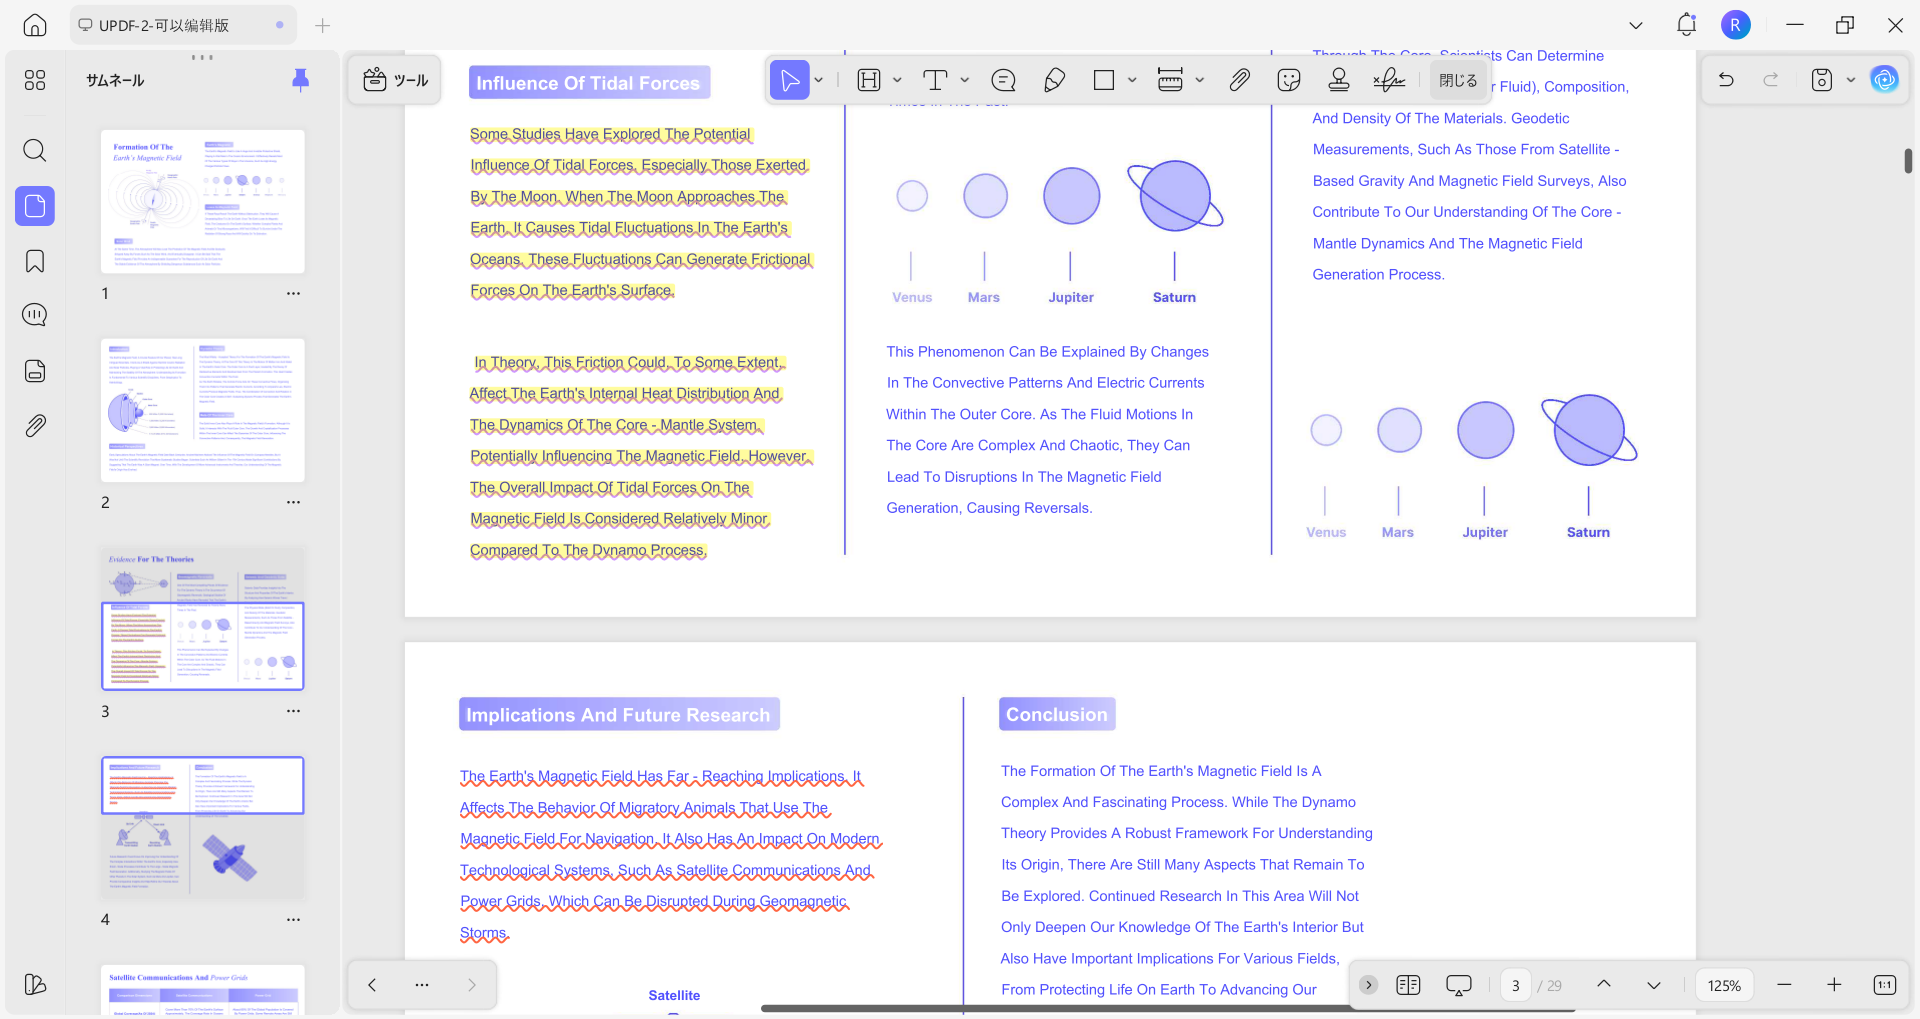Viewport: 1920px width, 1019px height.
Task: Pick the Pencil markup tool
Action: pos(1054,79)
